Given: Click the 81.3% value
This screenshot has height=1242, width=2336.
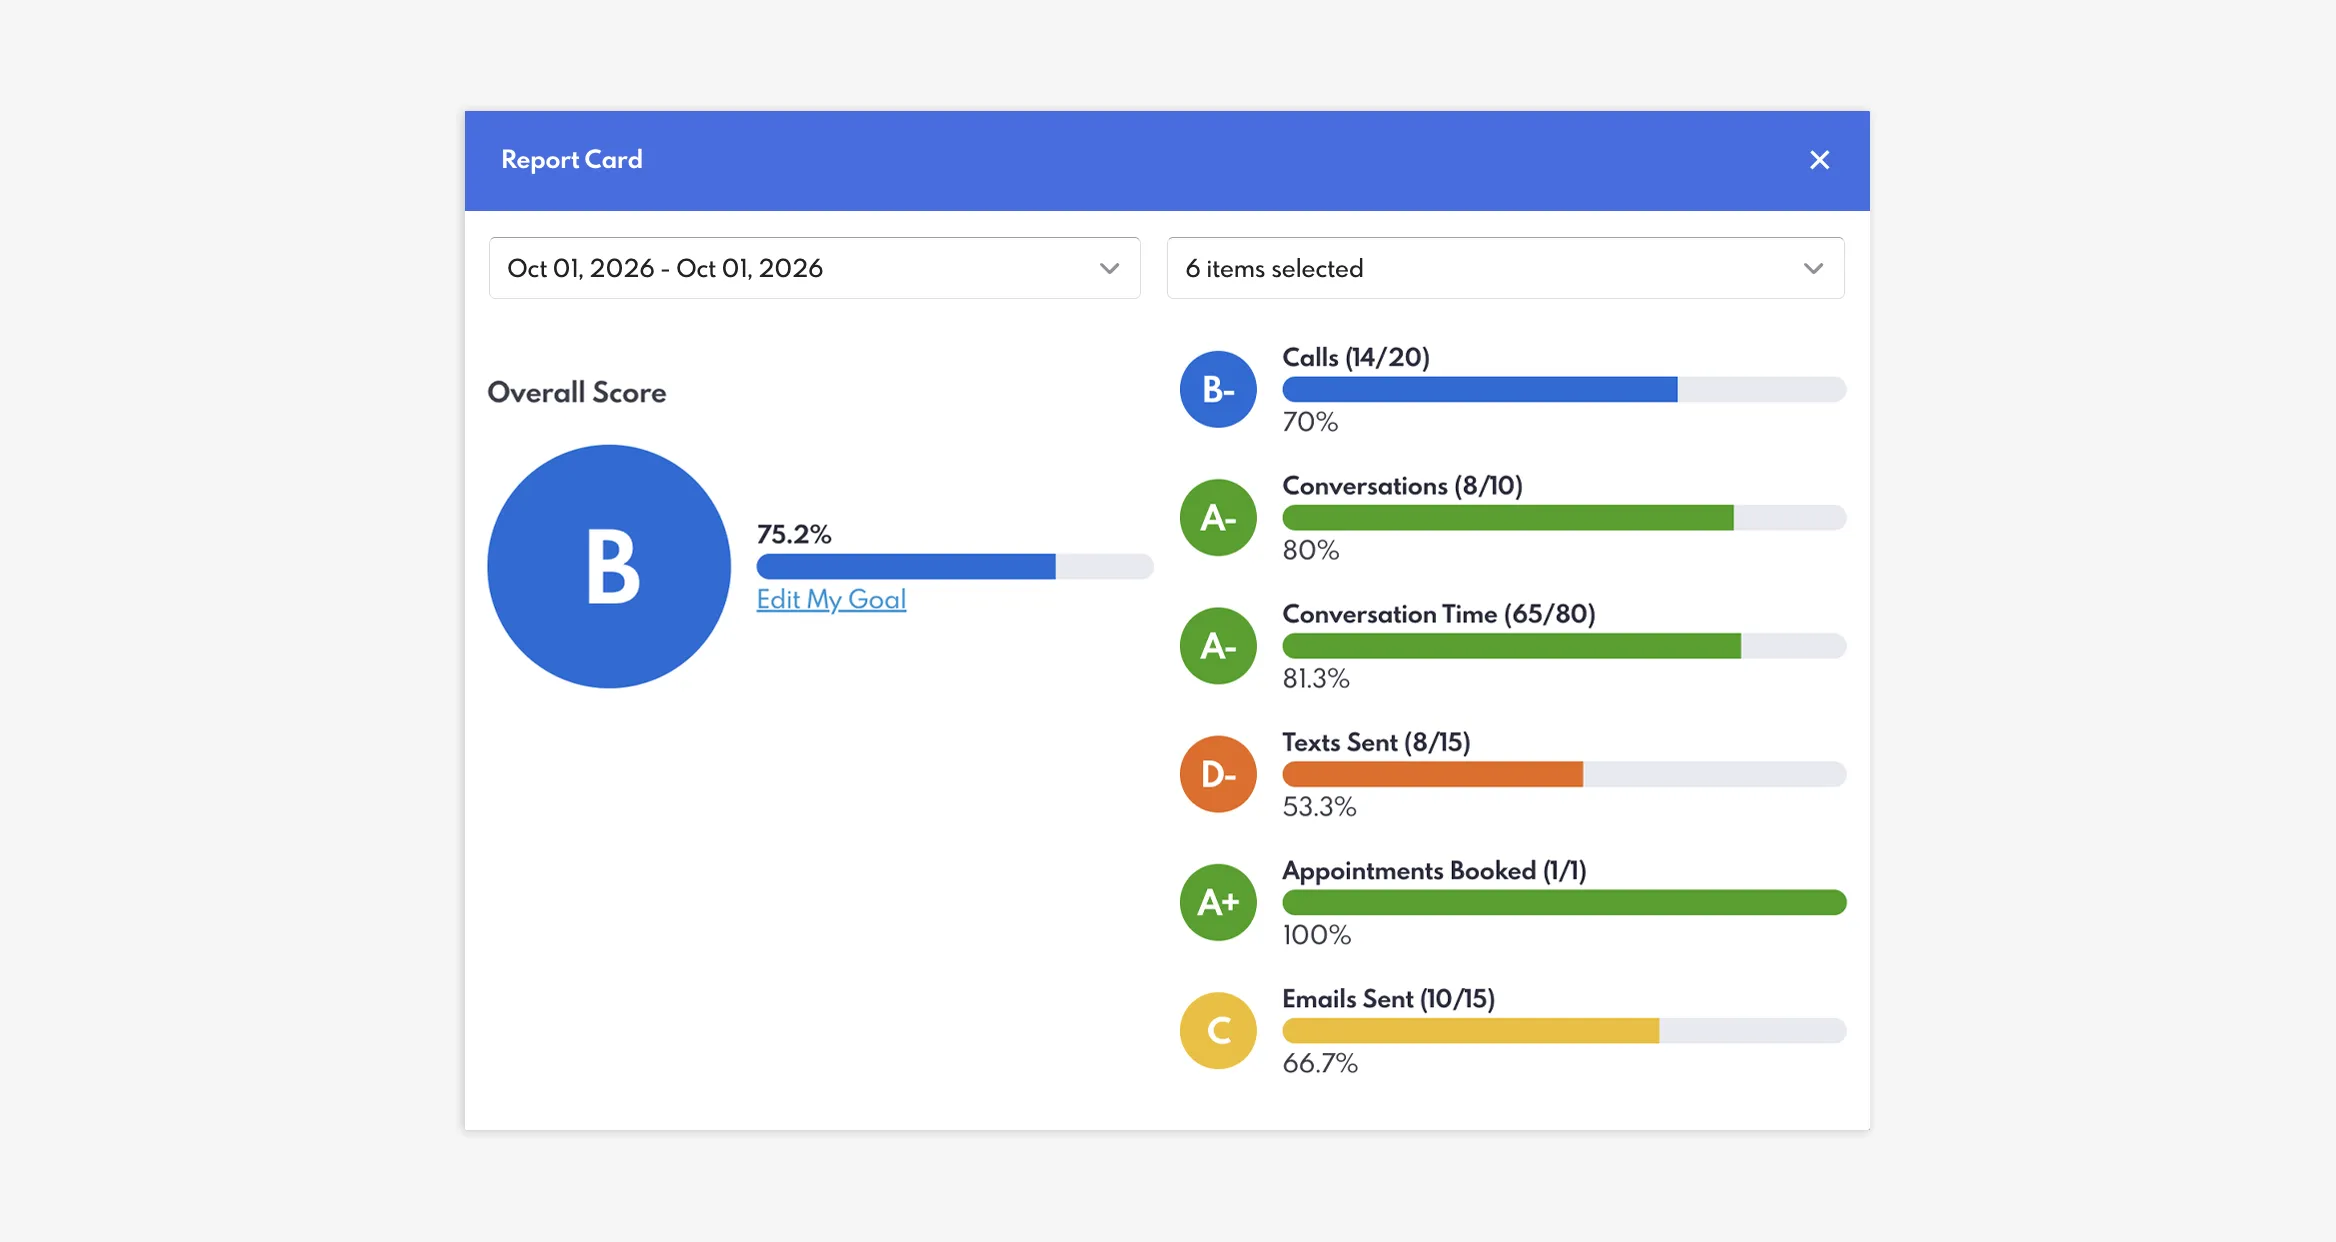Looking at the screenshot, I should tap(1316, 678).
